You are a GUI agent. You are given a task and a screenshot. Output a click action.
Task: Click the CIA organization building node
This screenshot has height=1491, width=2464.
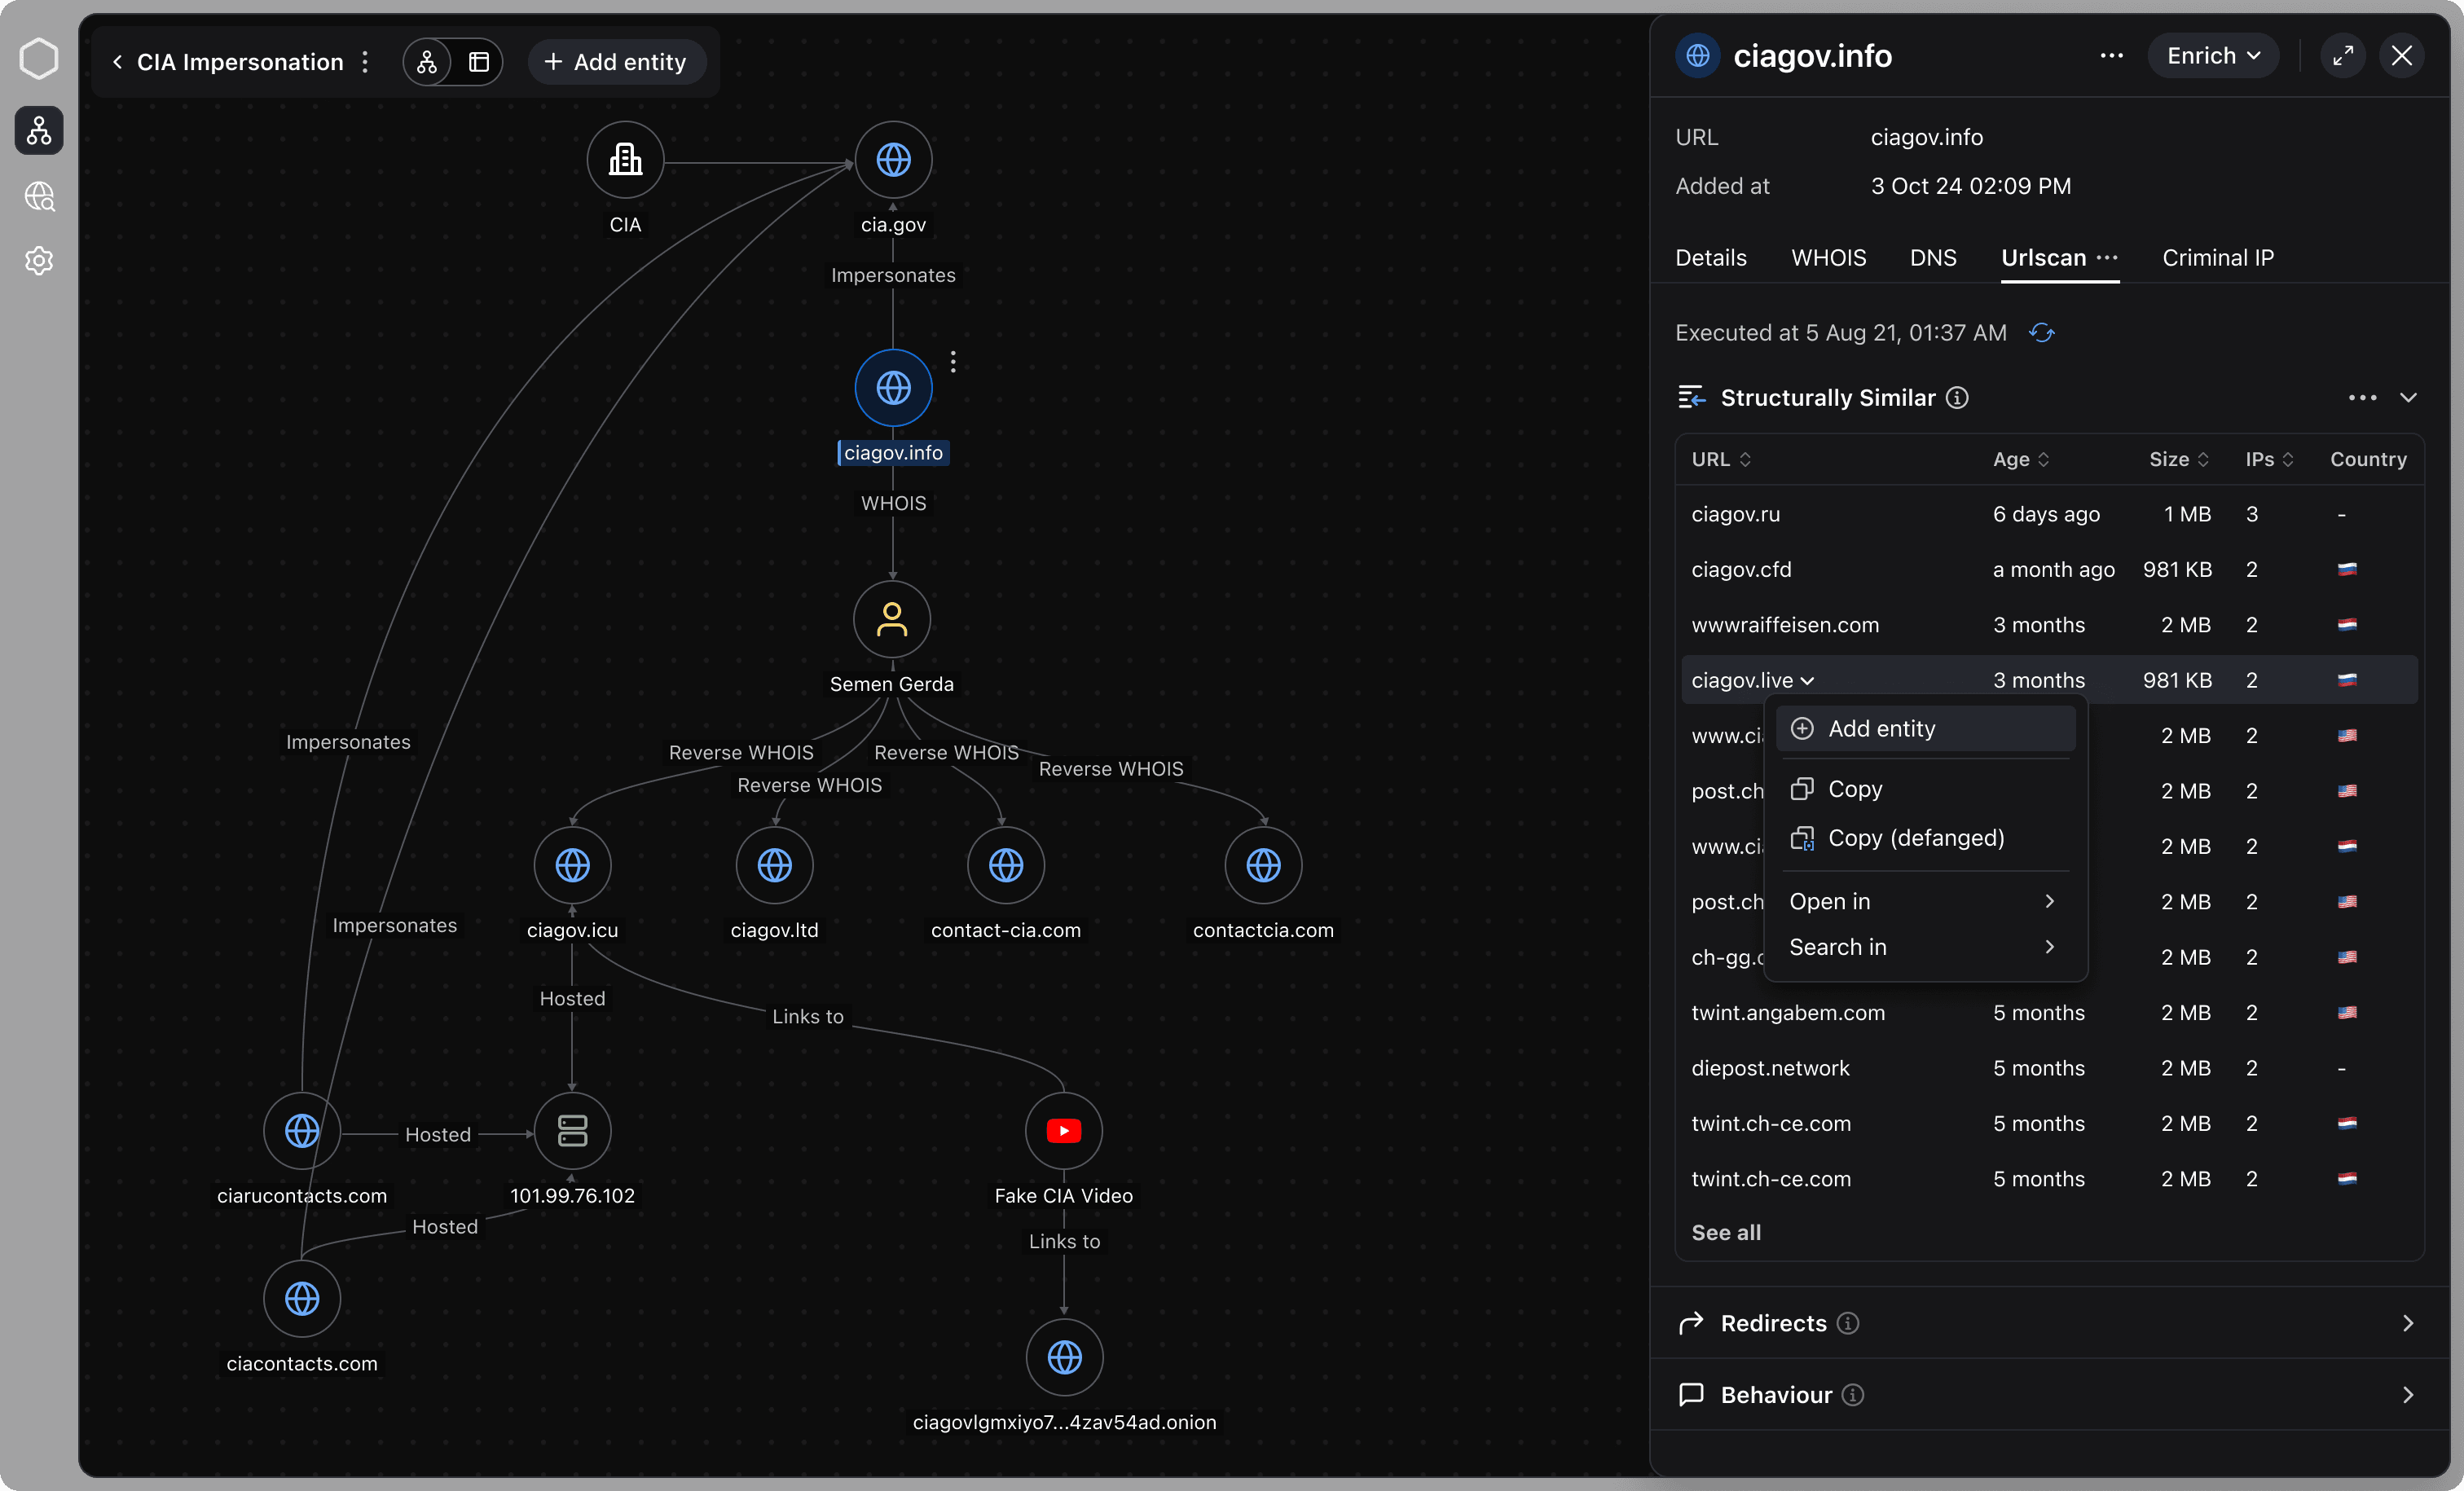tap(625, 160)
